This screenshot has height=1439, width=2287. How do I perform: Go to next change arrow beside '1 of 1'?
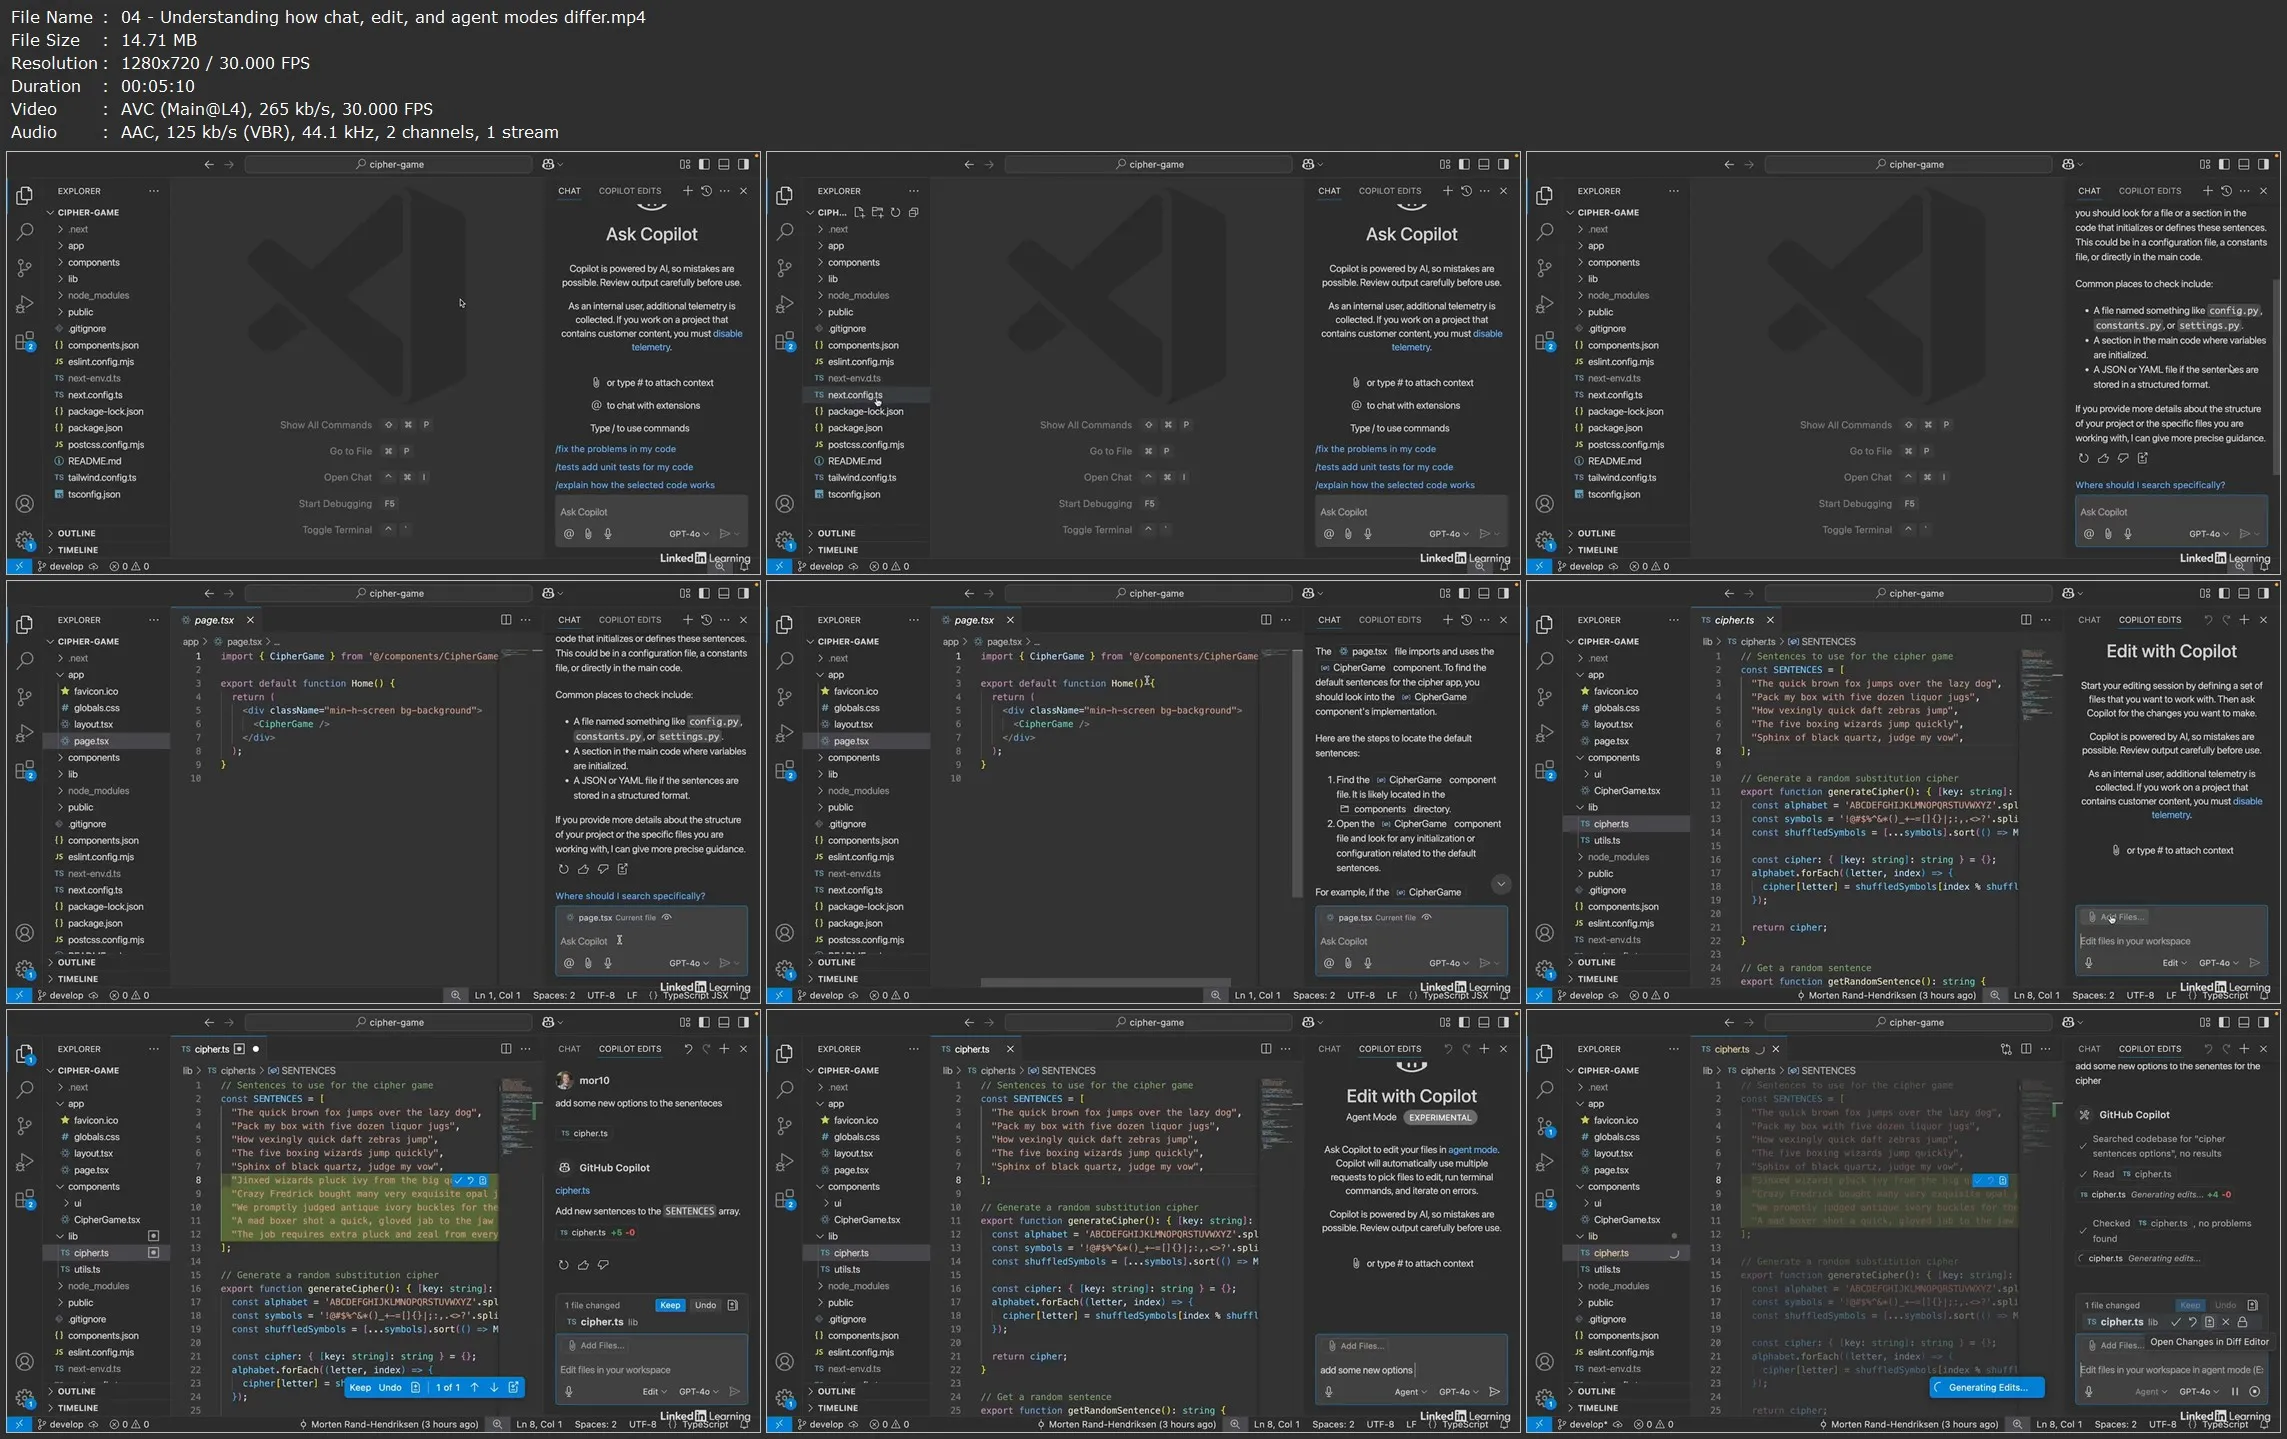pyautogui.click(x=493, y=1387)
